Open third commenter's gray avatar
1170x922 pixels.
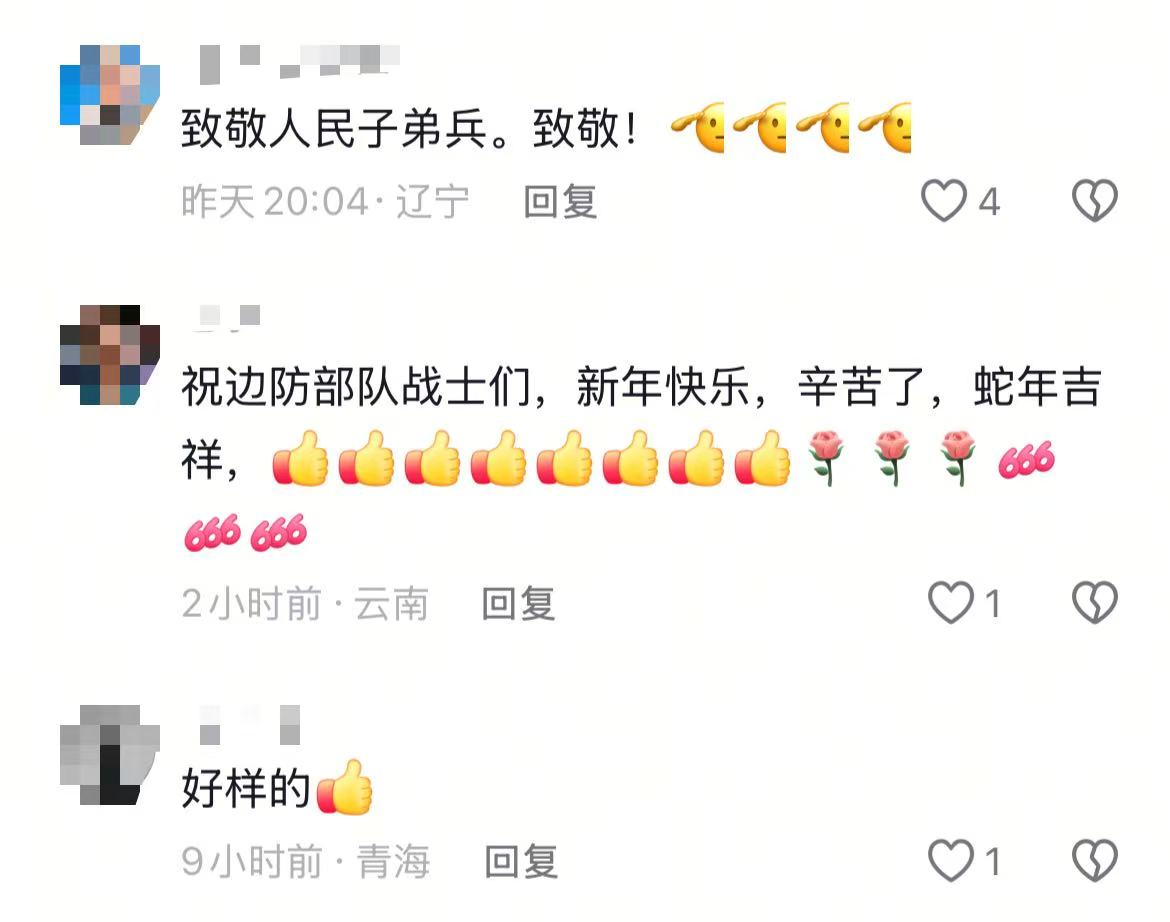tap(110, 755)
